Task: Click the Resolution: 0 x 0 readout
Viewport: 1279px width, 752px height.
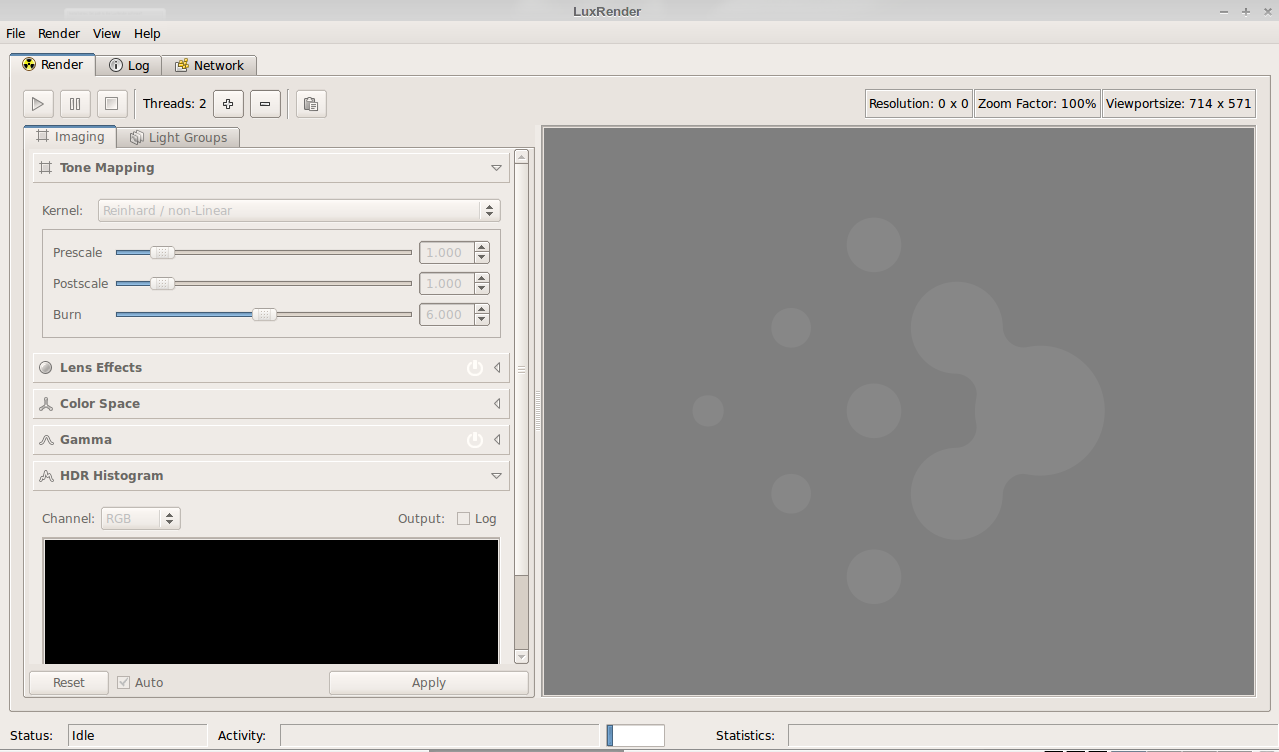Action: pos(919,104)
